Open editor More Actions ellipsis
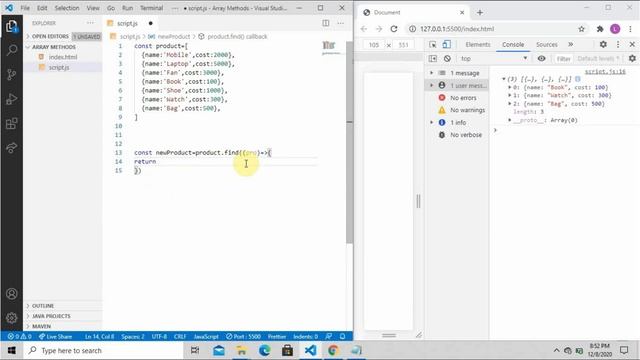The width and height of the screenshot is (640, 360). [340, 23]
